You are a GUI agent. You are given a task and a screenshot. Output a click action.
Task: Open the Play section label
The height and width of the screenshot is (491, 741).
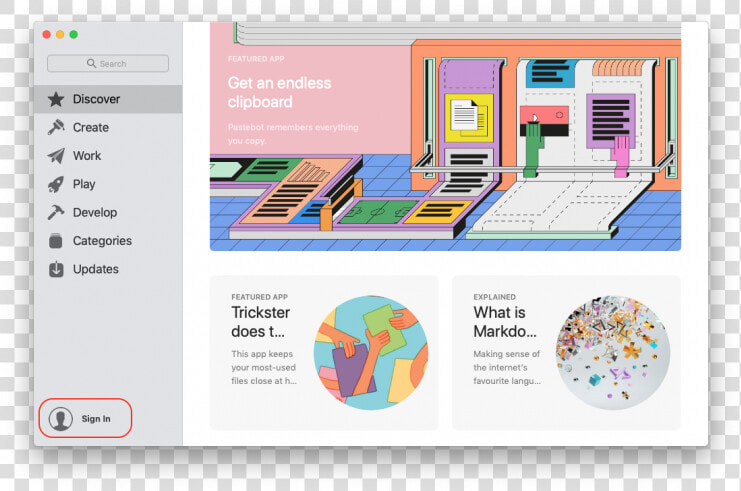click(84, 184)
